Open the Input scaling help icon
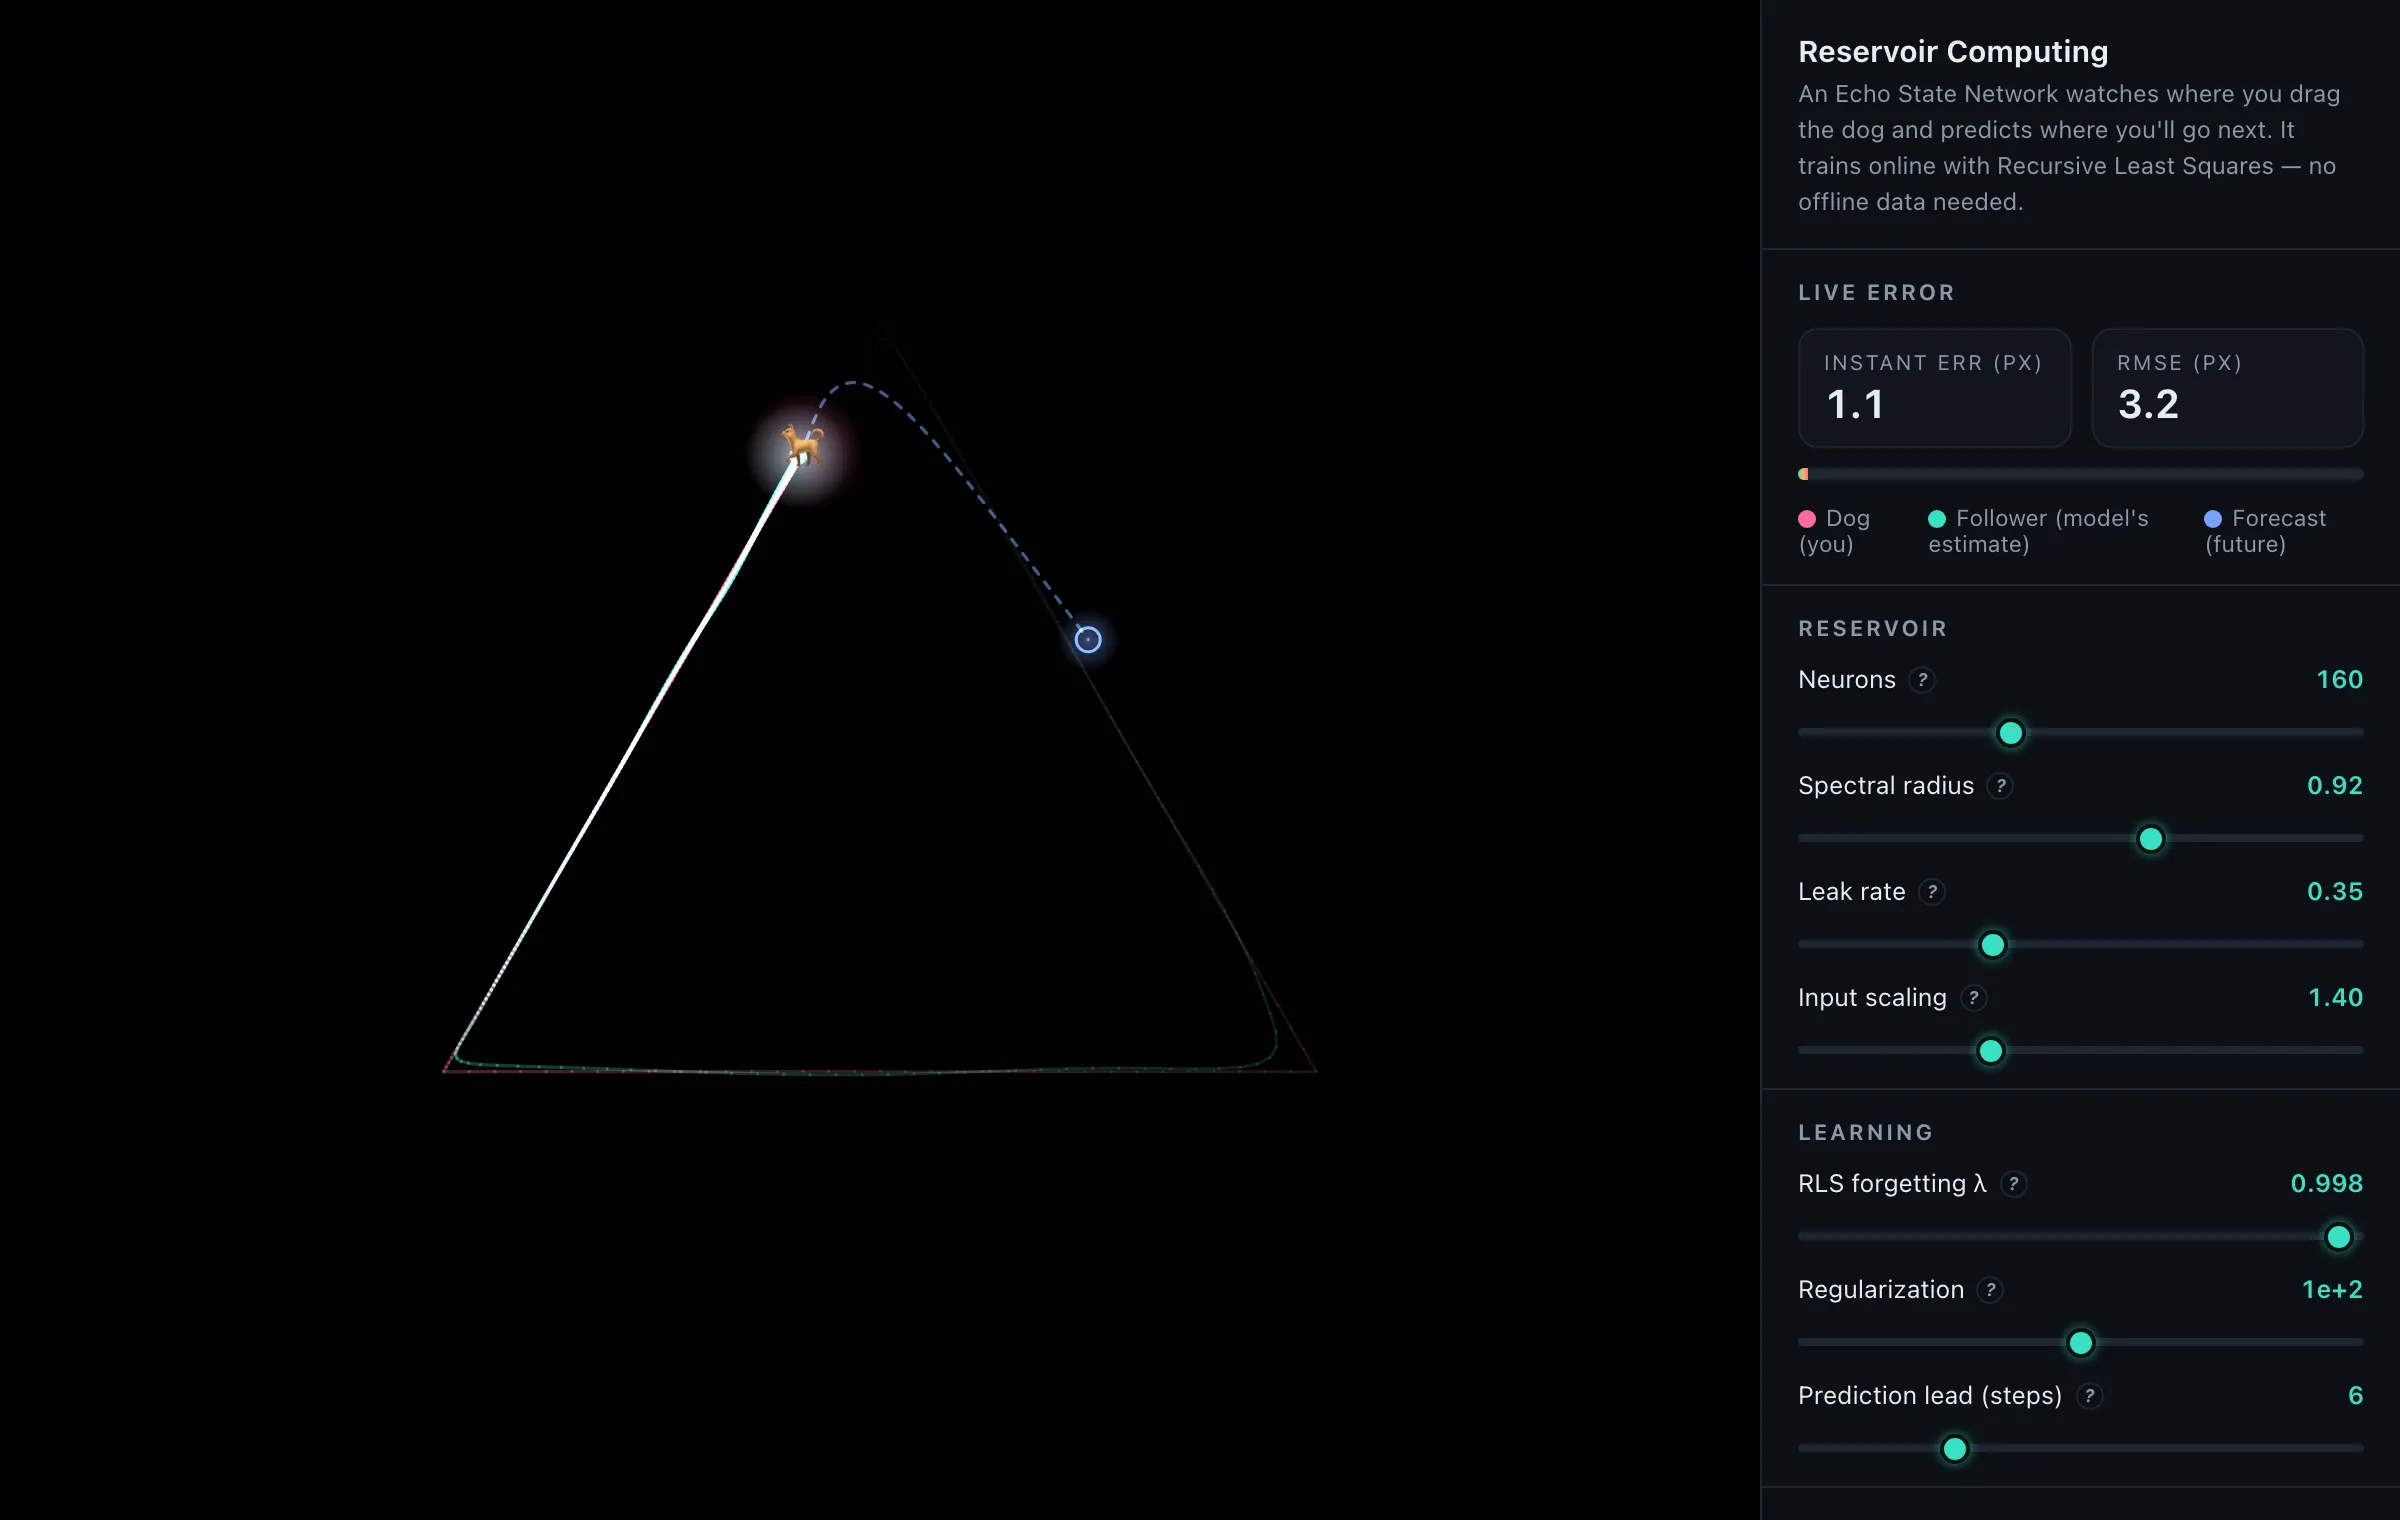Image resolution: width=2400 pixels, height=1520 pixels. [x=1973, y=998]
